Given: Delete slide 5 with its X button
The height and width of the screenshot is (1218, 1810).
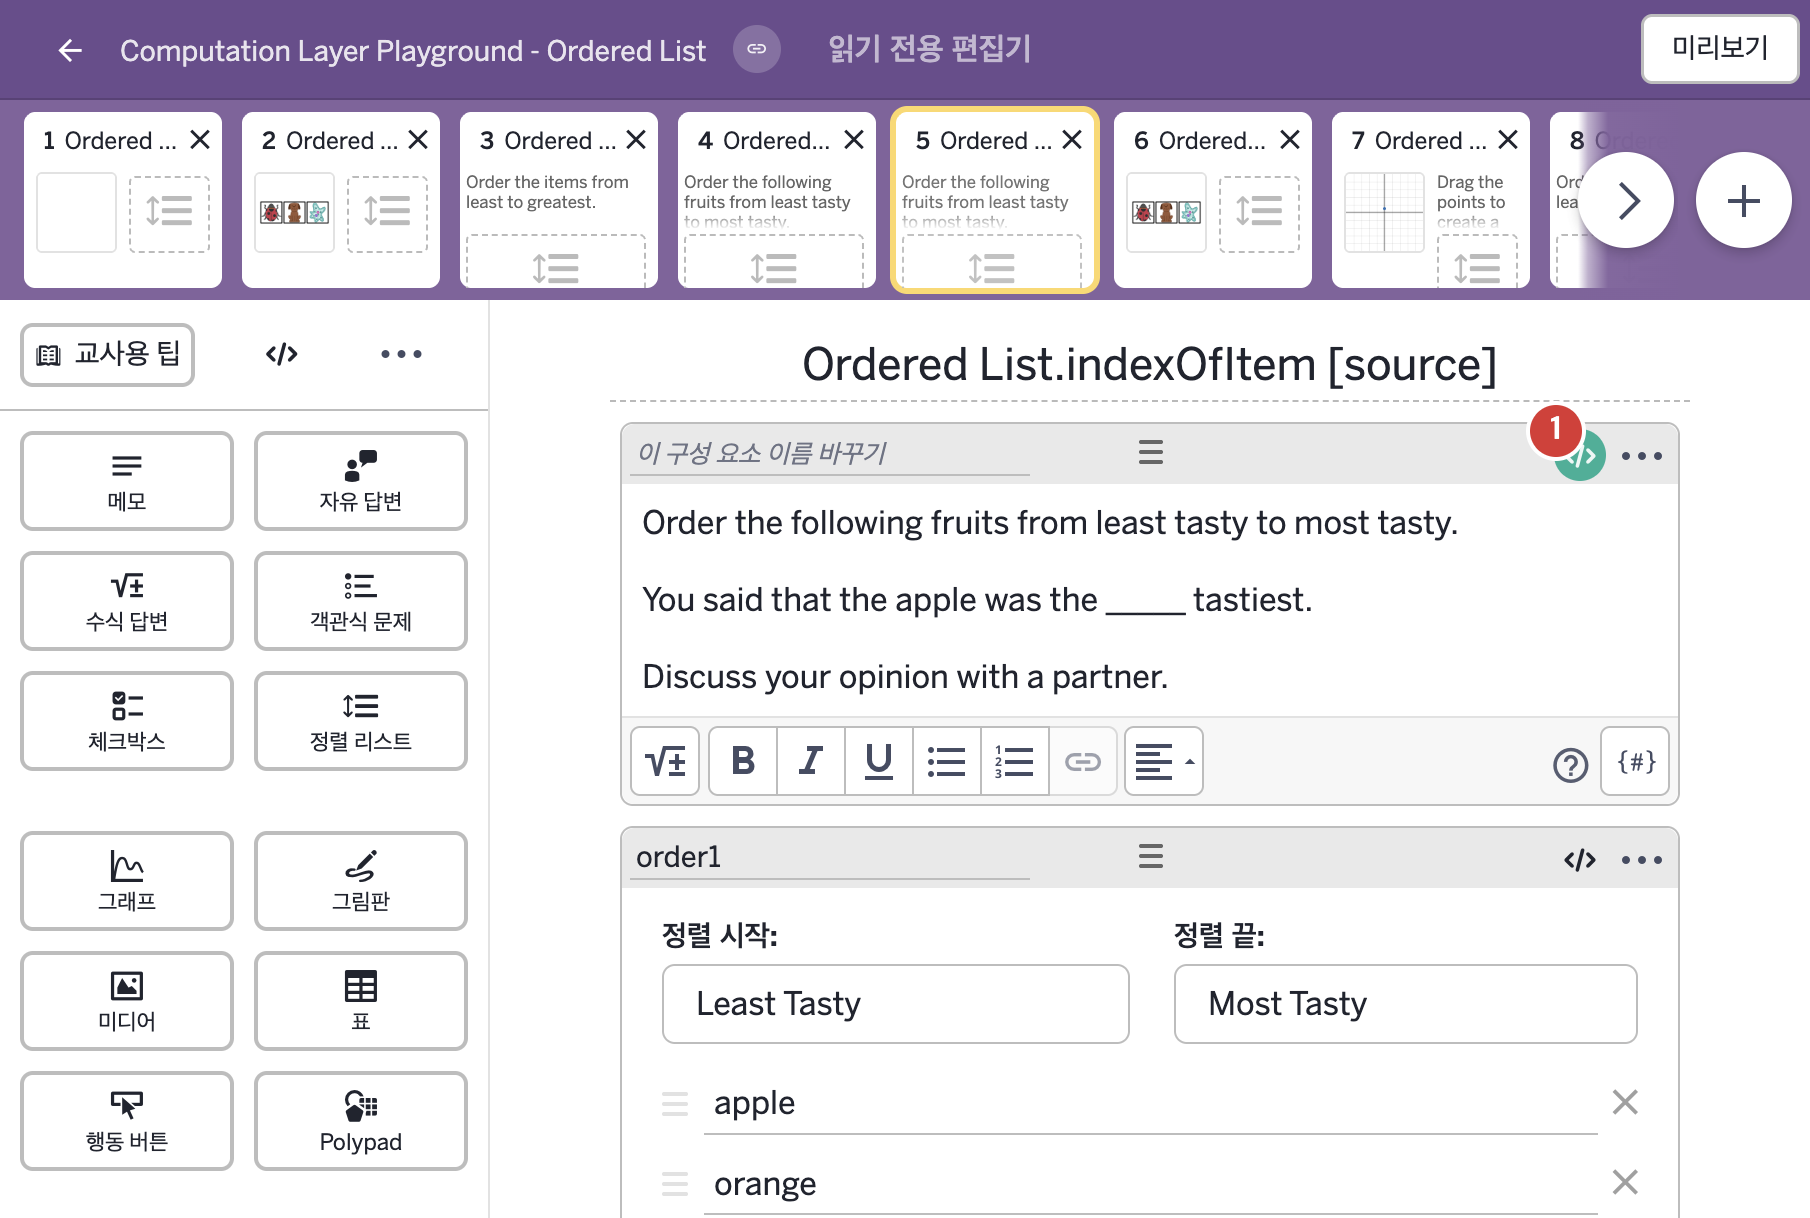Looking at the screenshot, I should [x=1072, y=140].
